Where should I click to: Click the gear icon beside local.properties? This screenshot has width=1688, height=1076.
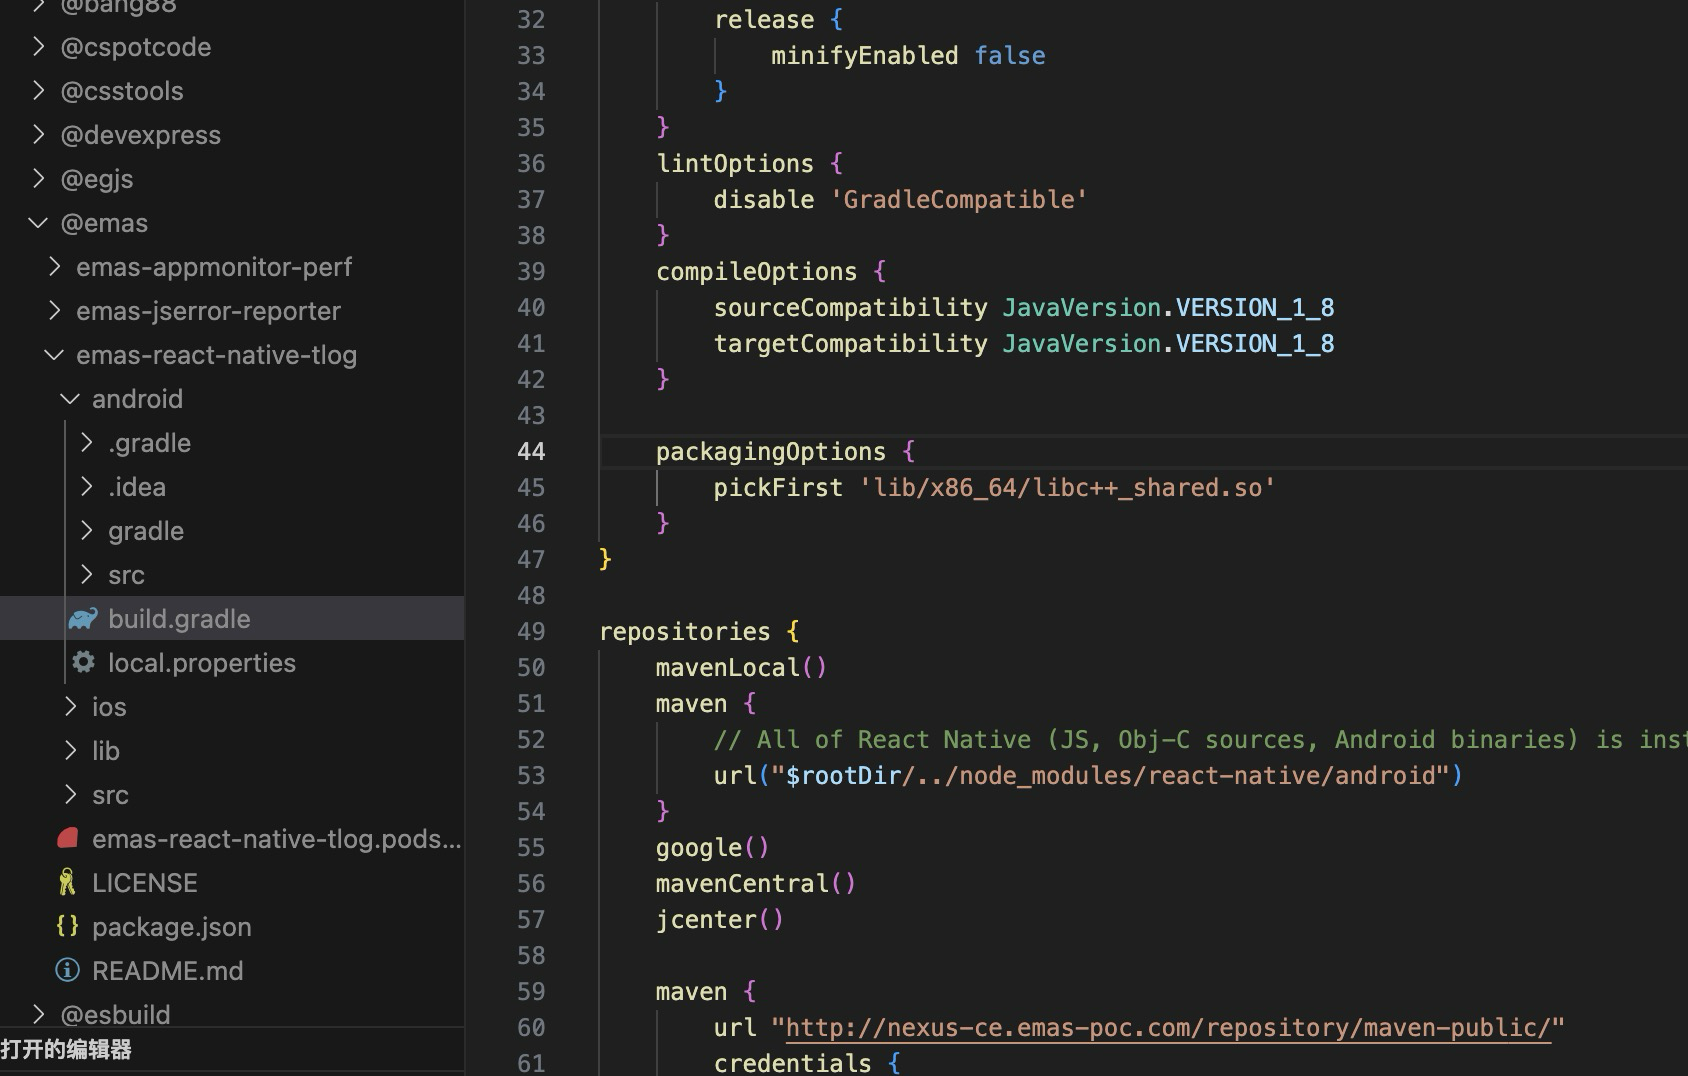pos(84,662)
